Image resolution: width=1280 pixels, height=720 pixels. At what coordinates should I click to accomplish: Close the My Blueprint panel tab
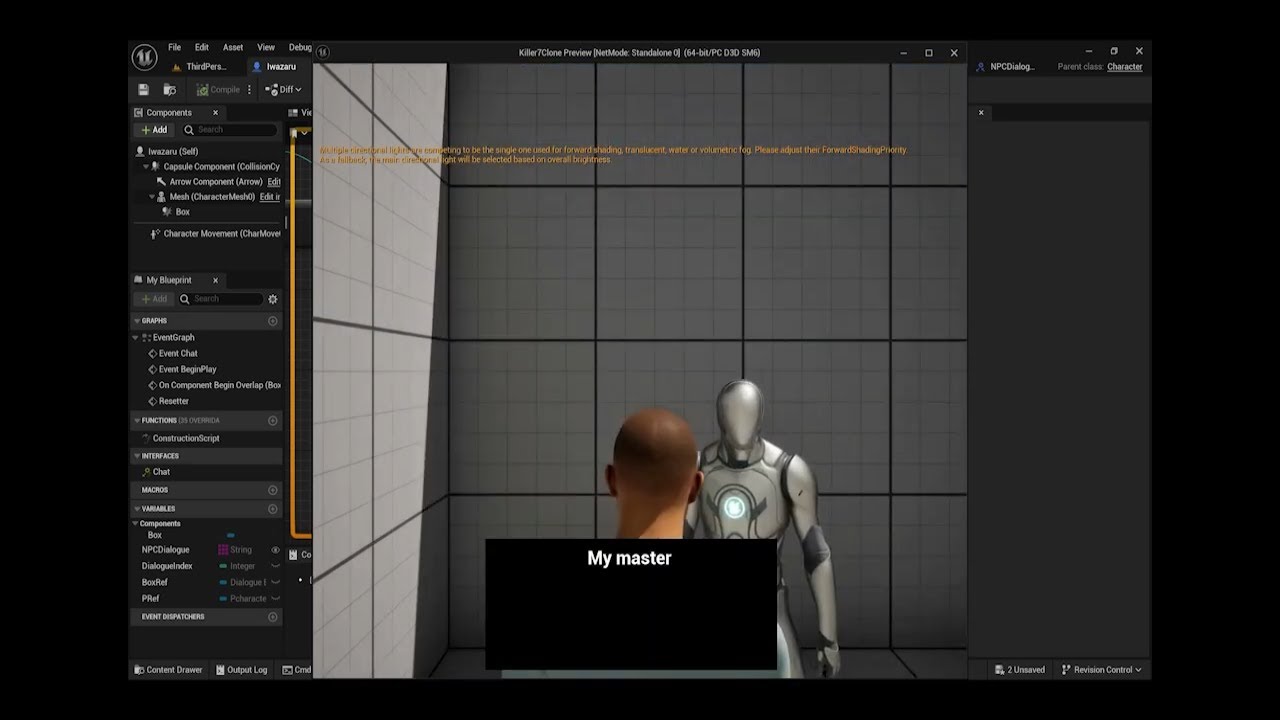click(x=215, y=280)
